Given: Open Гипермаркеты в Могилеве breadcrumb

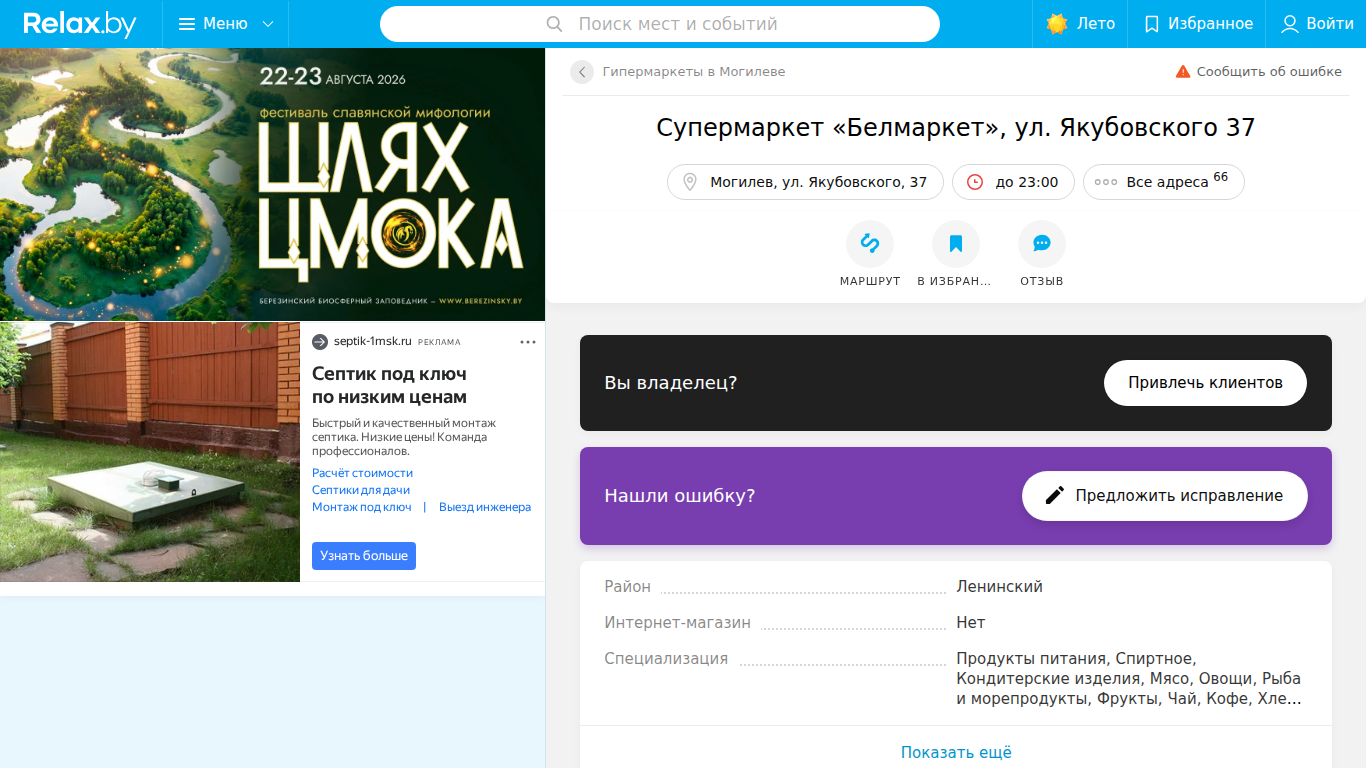Looking at the screenshot, I should (x=694, y=72).
